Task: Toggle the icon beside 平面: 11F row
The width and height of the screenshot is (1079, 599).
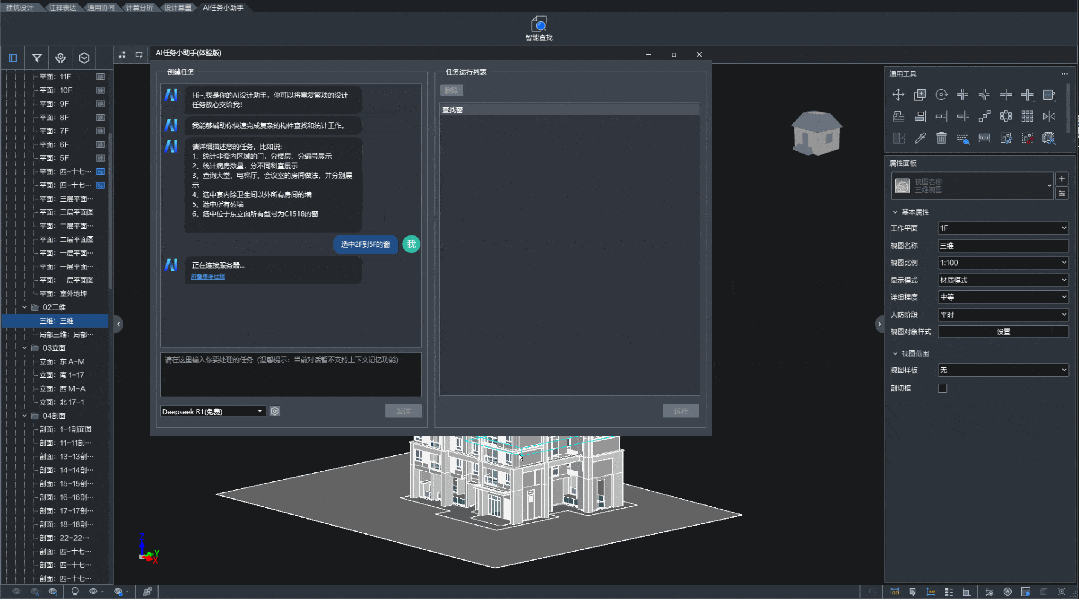Action: [x=100, y=76]
